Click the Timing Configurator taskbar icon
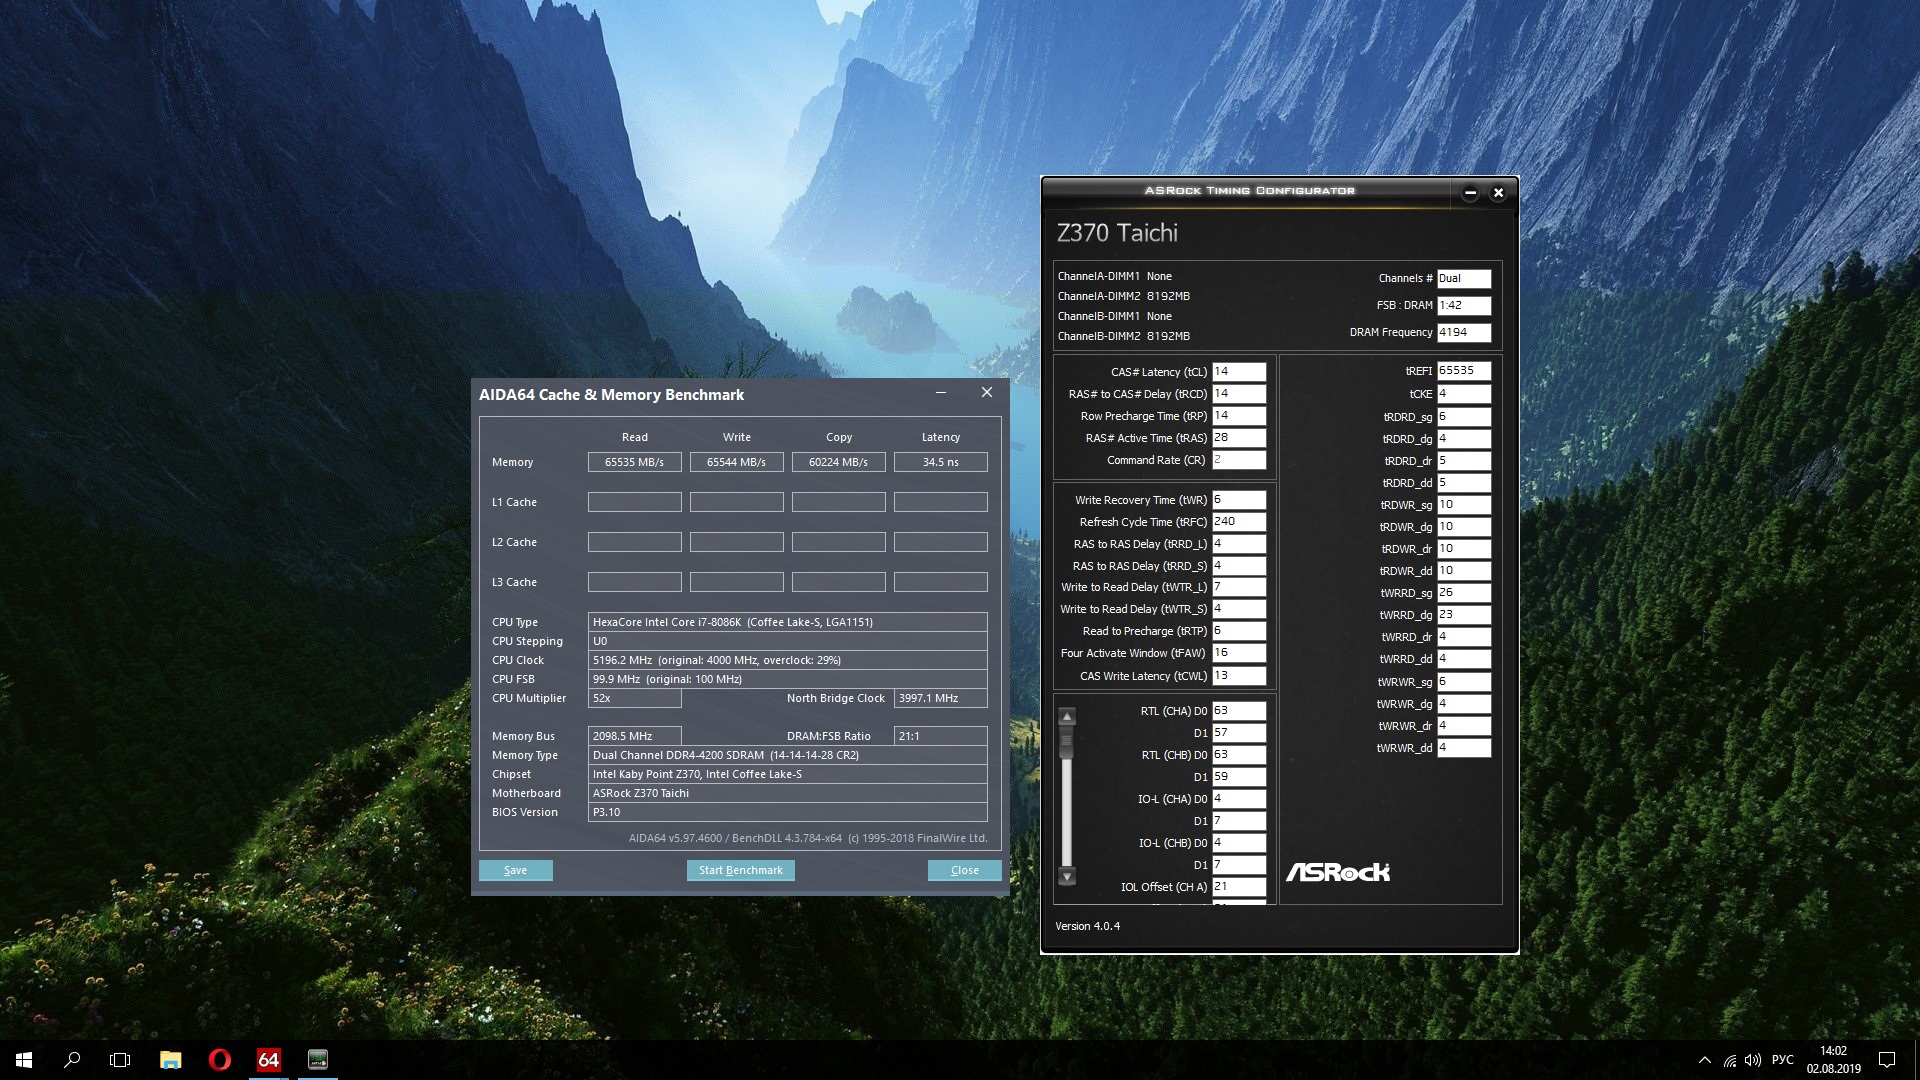 pyautogui.click(x=317, y=1059)
